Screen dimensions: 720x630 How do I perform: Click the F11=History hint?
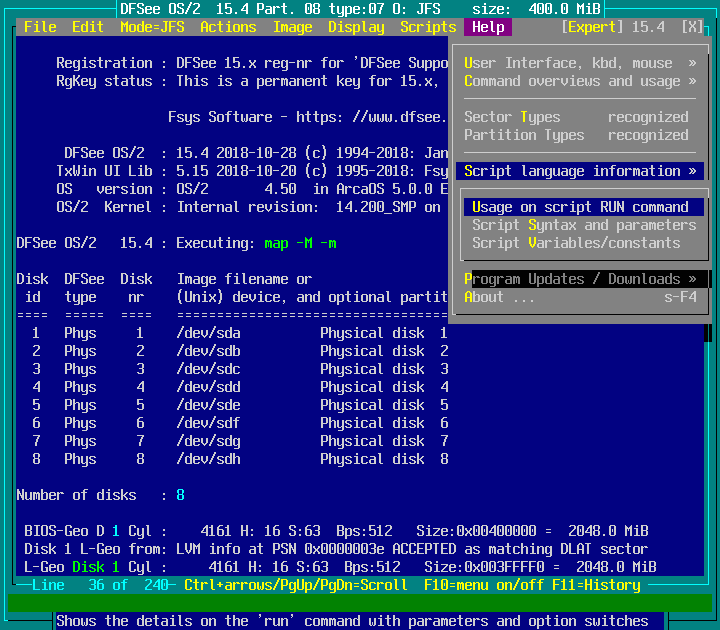596,585
